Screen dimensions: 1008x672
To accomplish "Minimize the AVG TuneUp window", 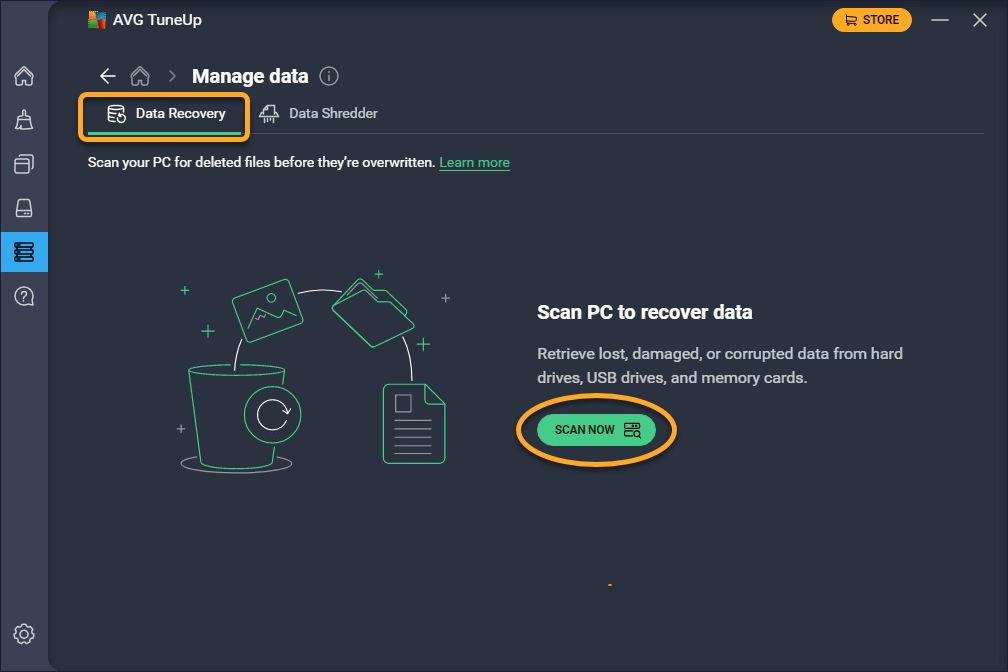I will pyautogui.click(x=939, y=20).
